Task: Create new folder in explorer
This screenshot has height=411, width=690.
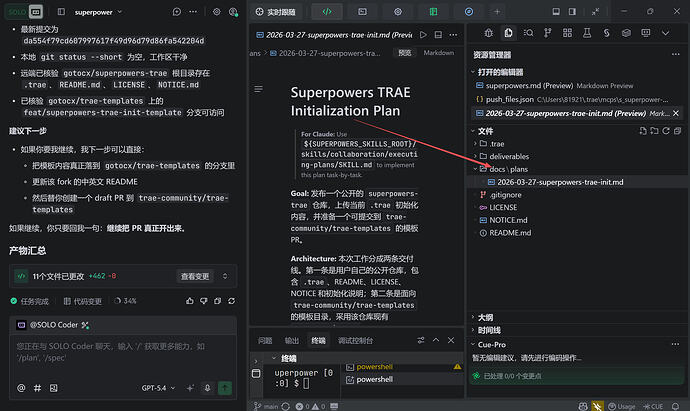Action: click(x=654, y=131)
